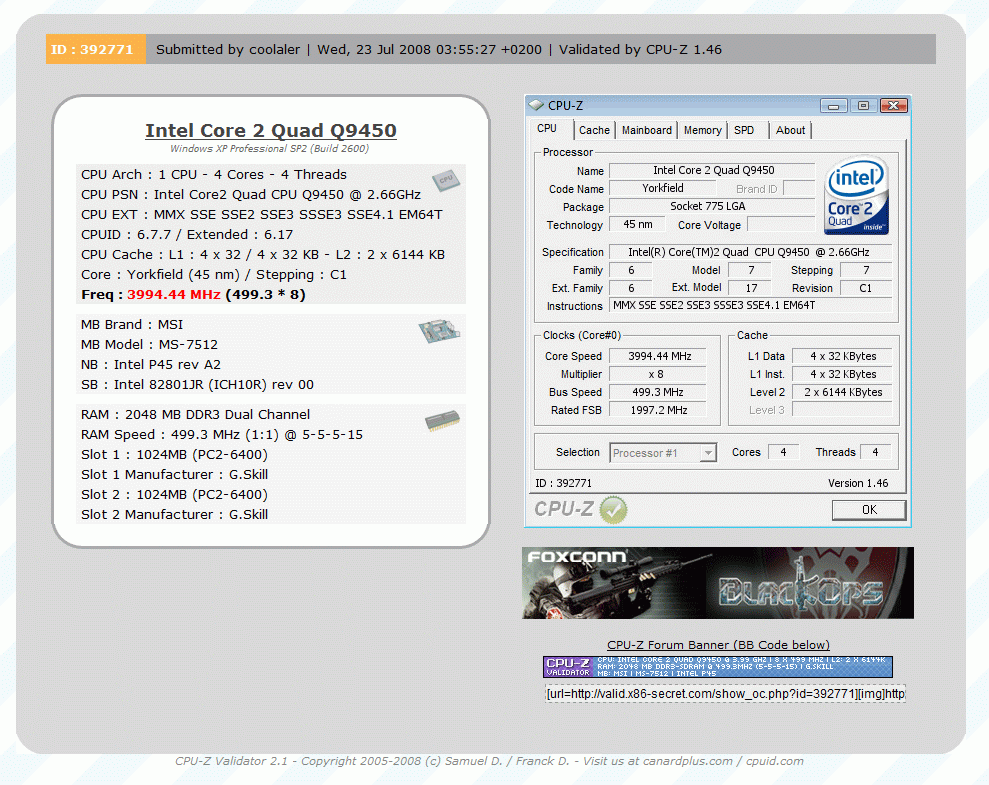Select the SPD tab
Image resolution: width=989 pixels, height=785 pixels.
click(x=744, y=130)
